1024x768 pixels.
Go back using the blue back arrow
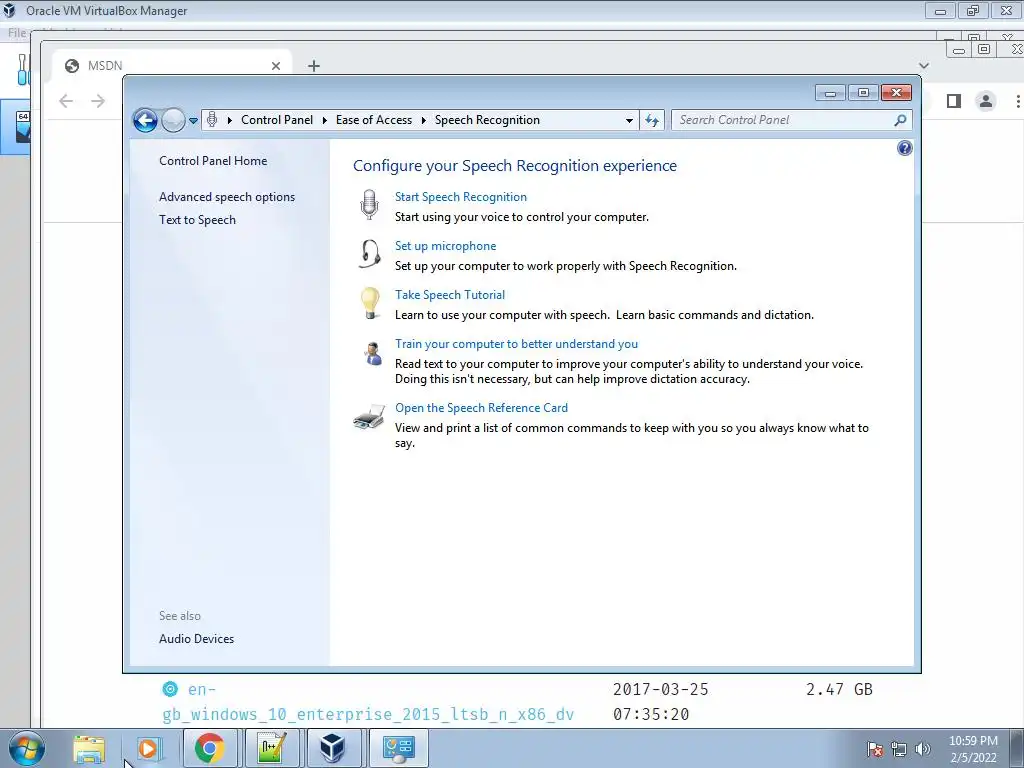pos(145,120)
